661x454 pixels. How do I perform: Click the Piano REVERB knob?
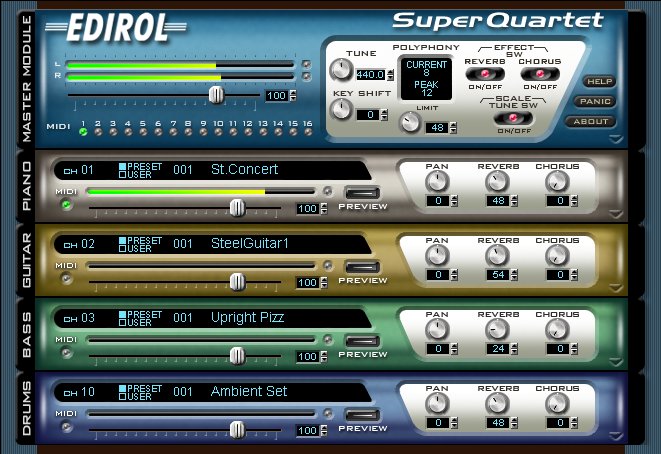click(x=497, y=182)
